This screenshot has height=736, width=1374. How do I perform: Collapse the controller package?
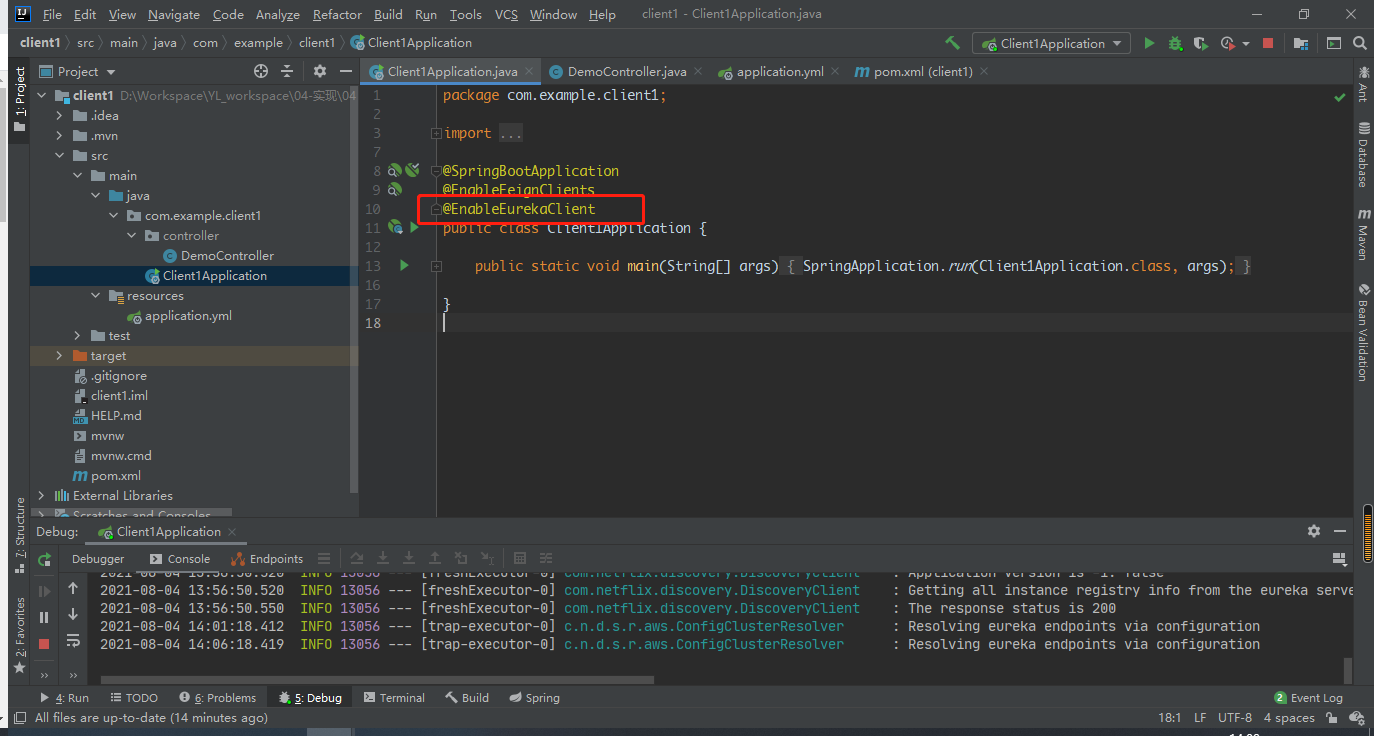131,236
